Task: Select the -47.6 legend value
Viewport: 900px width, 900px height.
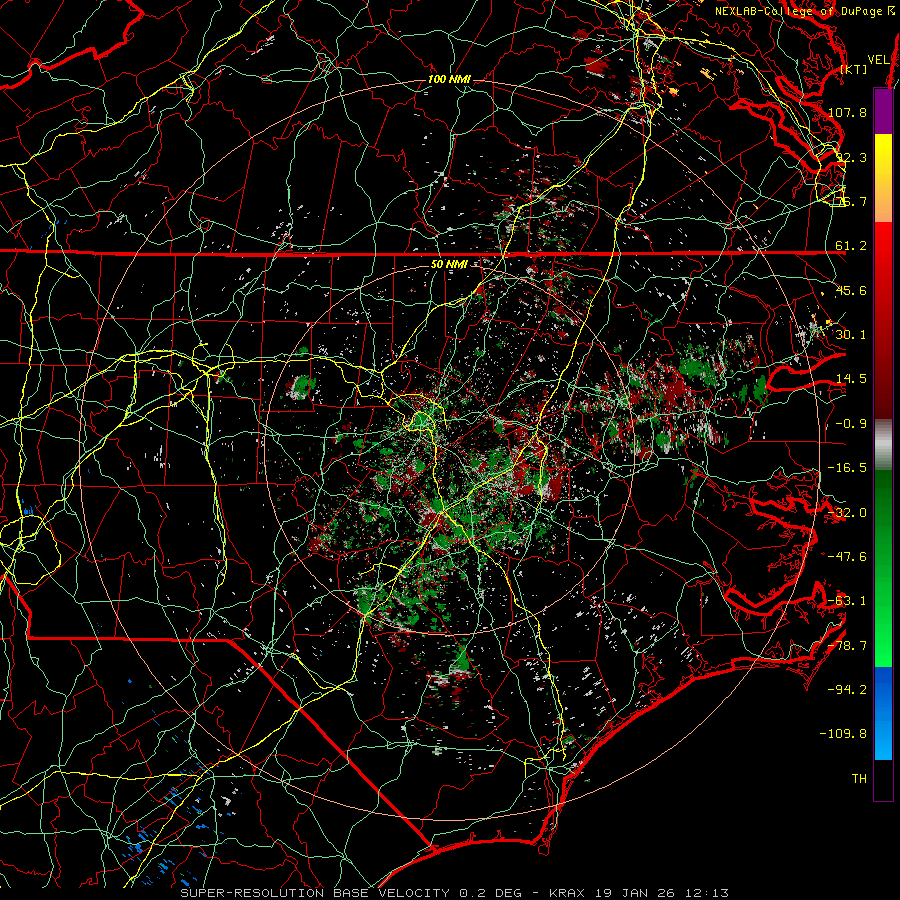Action: [x=847, y=557]
